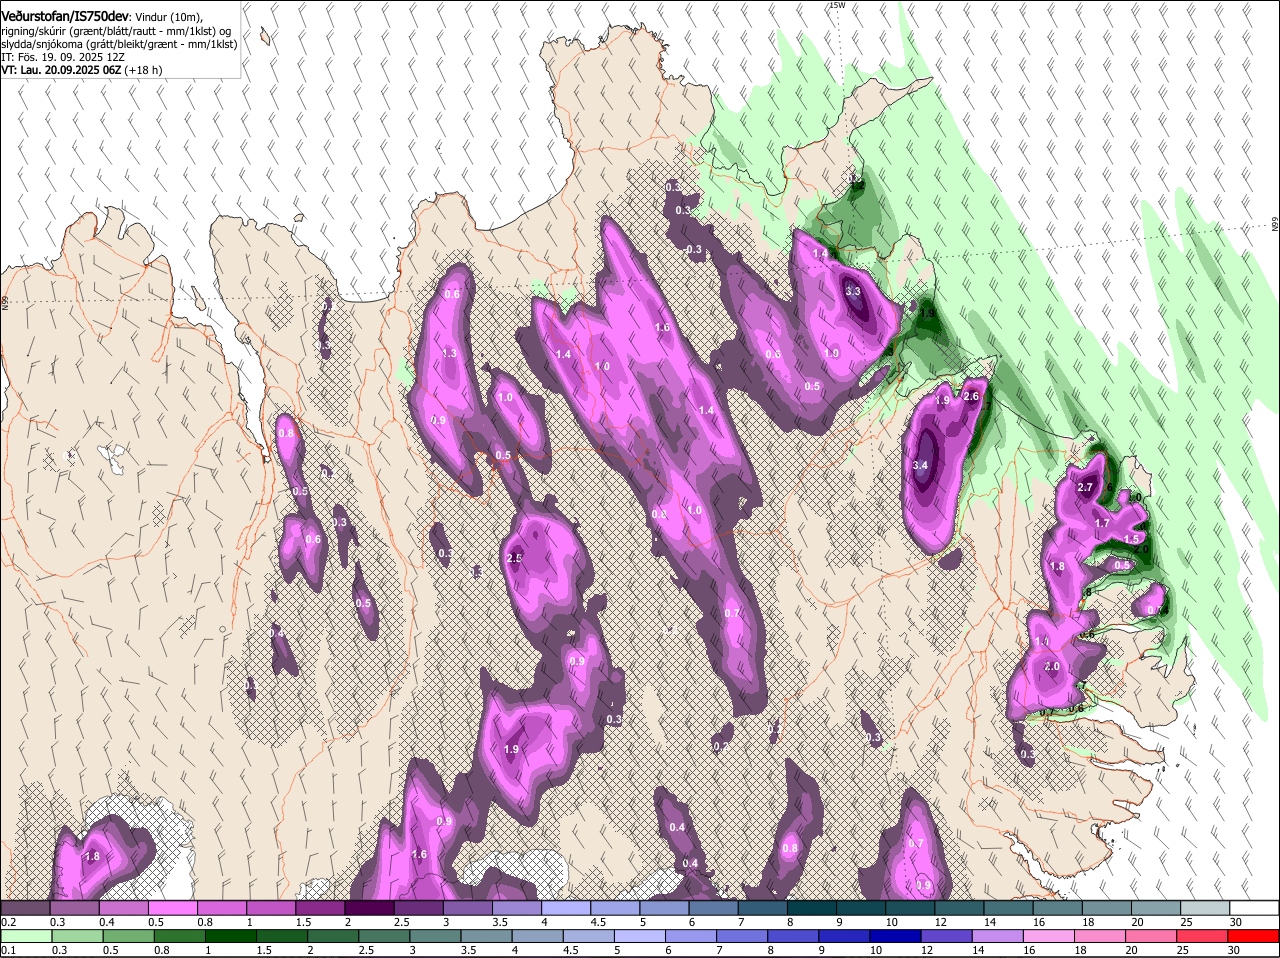Viewport: 1280px width, 958px height.
Task: Click the 12–14 swatch in upper legend row
Action: [960, 908]
